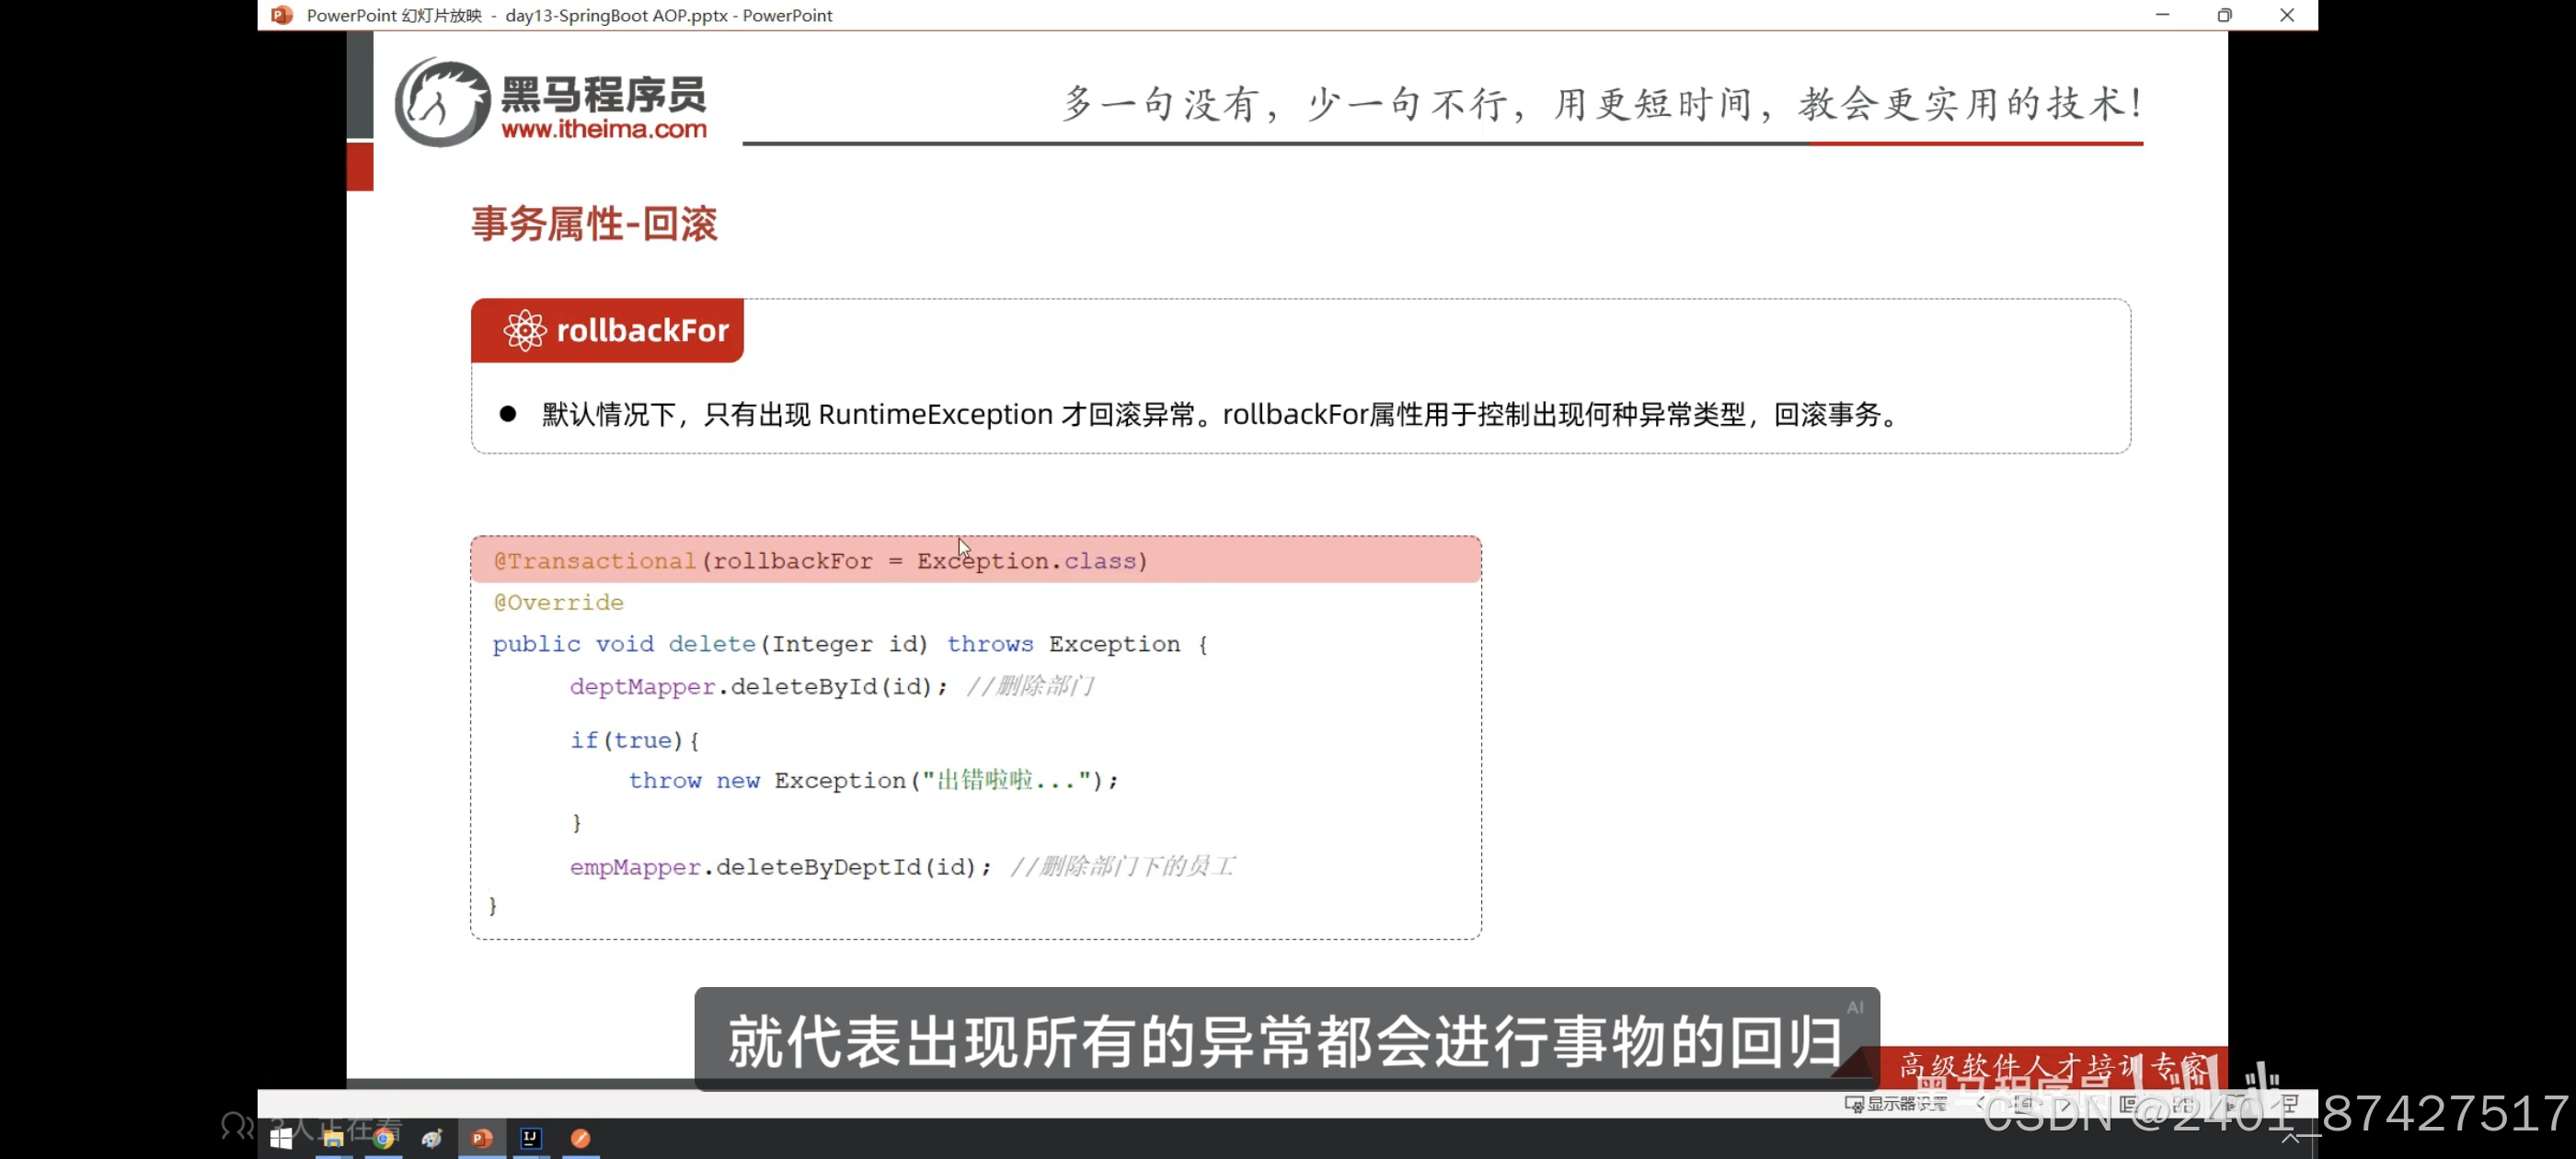Click the www.itheima.com link in the logo
This screenshot has height=1159, width=2576.
tap(604, 129)
